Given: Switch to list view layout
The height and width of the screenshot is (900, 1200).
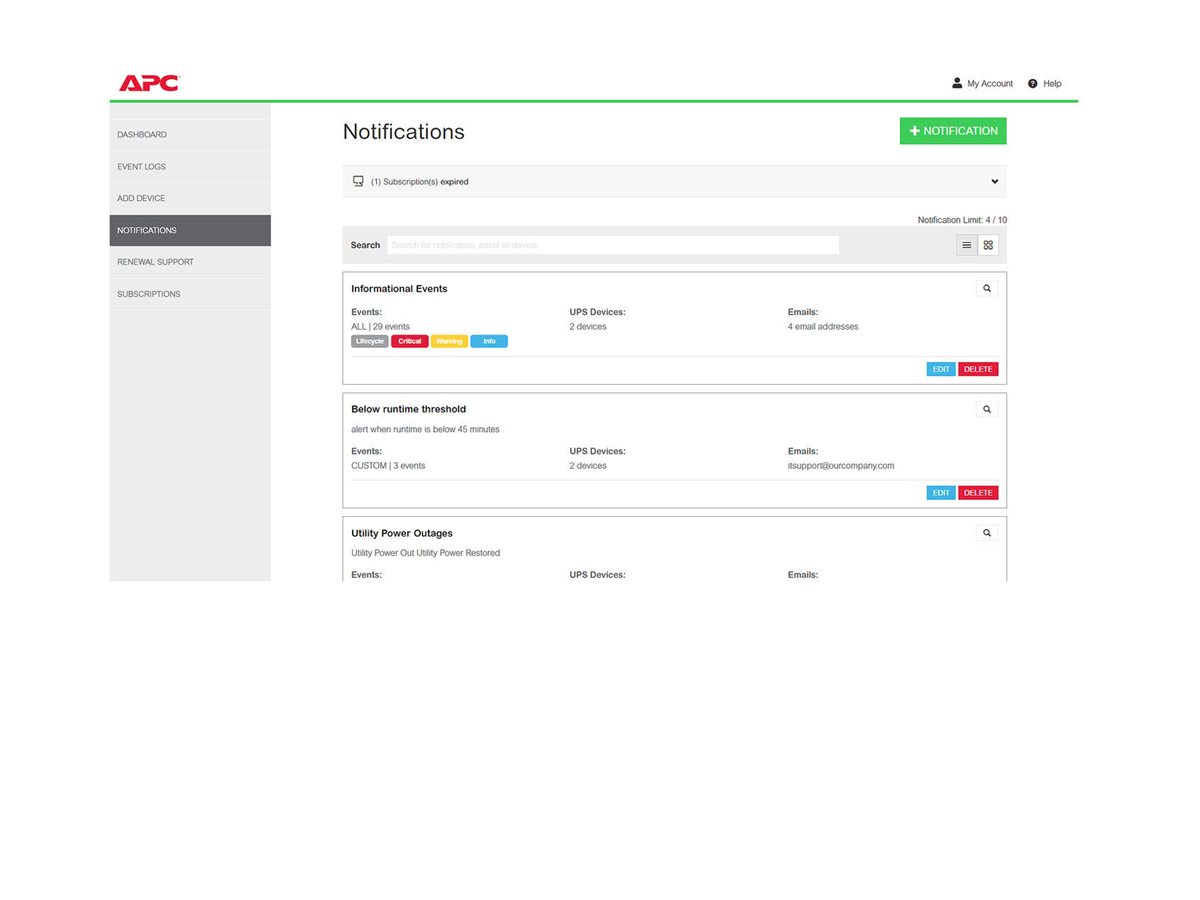Looking at the screenshot, I should 966,245.
